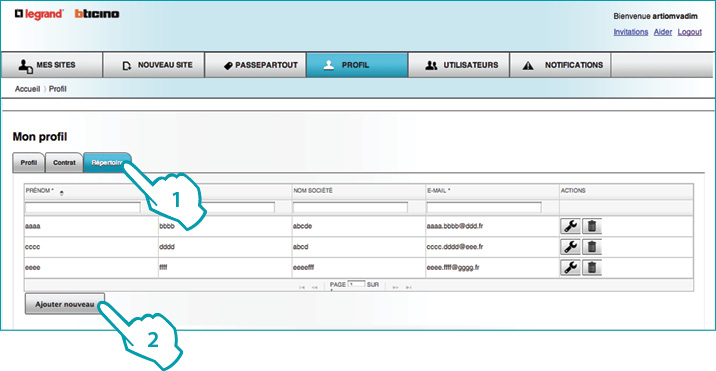Click the Mon profil heading
716x371 pixels.
point(40,137)
